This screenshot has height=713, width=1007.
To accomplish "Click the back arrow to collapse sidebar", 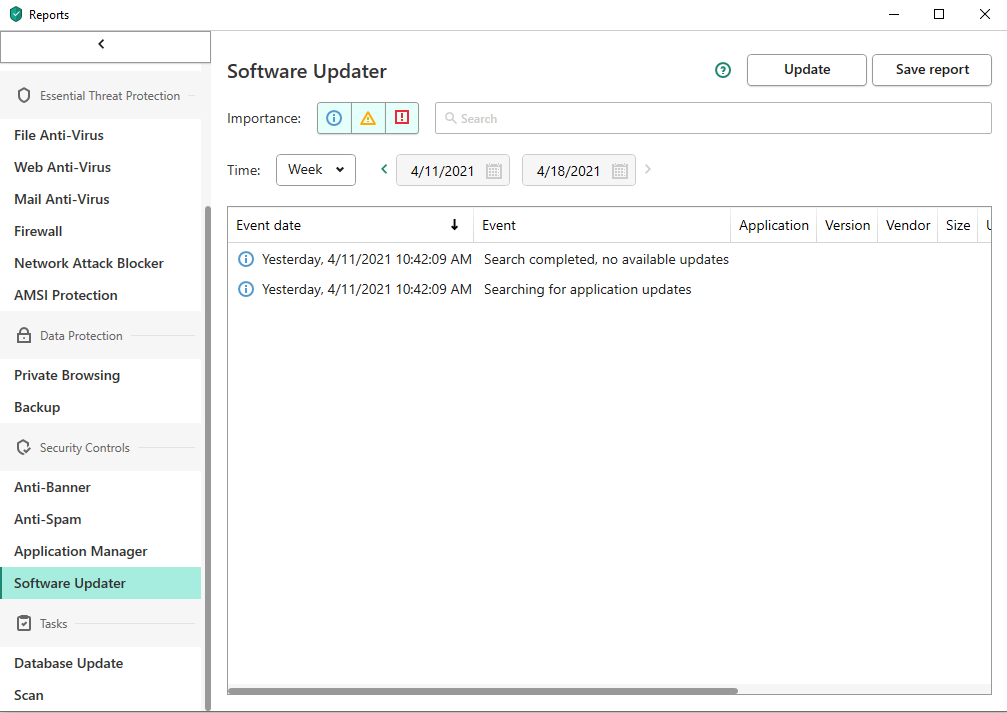I will [x=102, y=45].
